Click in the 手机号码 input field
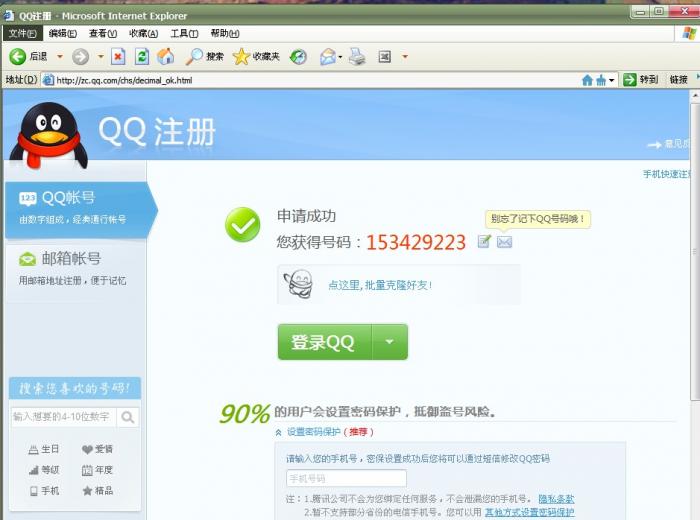This screenshot has height=520, width=700. pyautogui.click(x=346, y=478)
